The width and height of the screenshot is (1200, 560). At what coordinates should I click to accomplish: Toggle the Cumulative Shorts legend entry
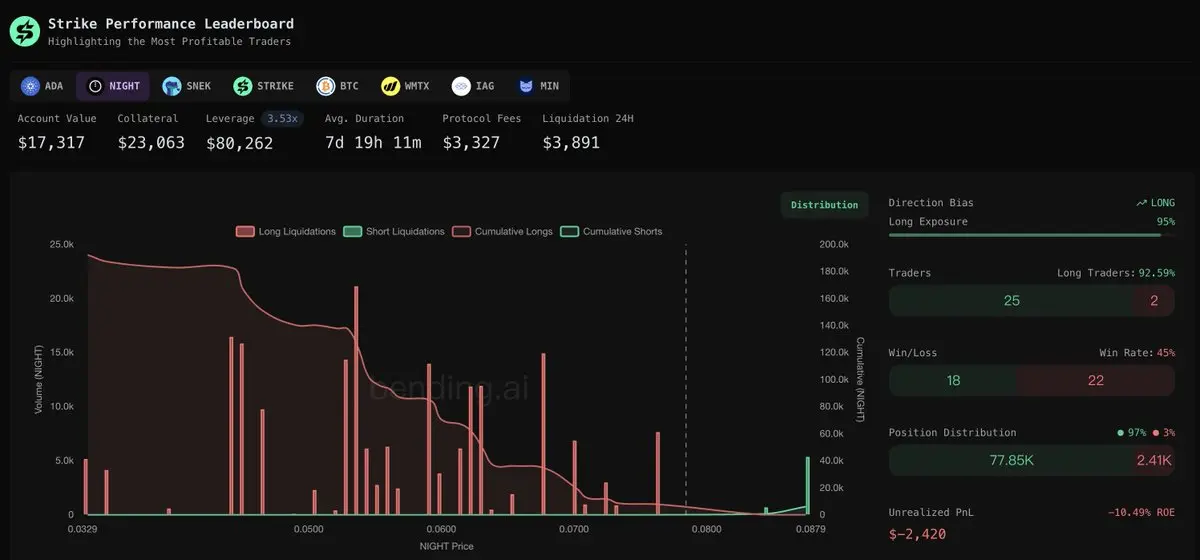(x=611, y=231)
